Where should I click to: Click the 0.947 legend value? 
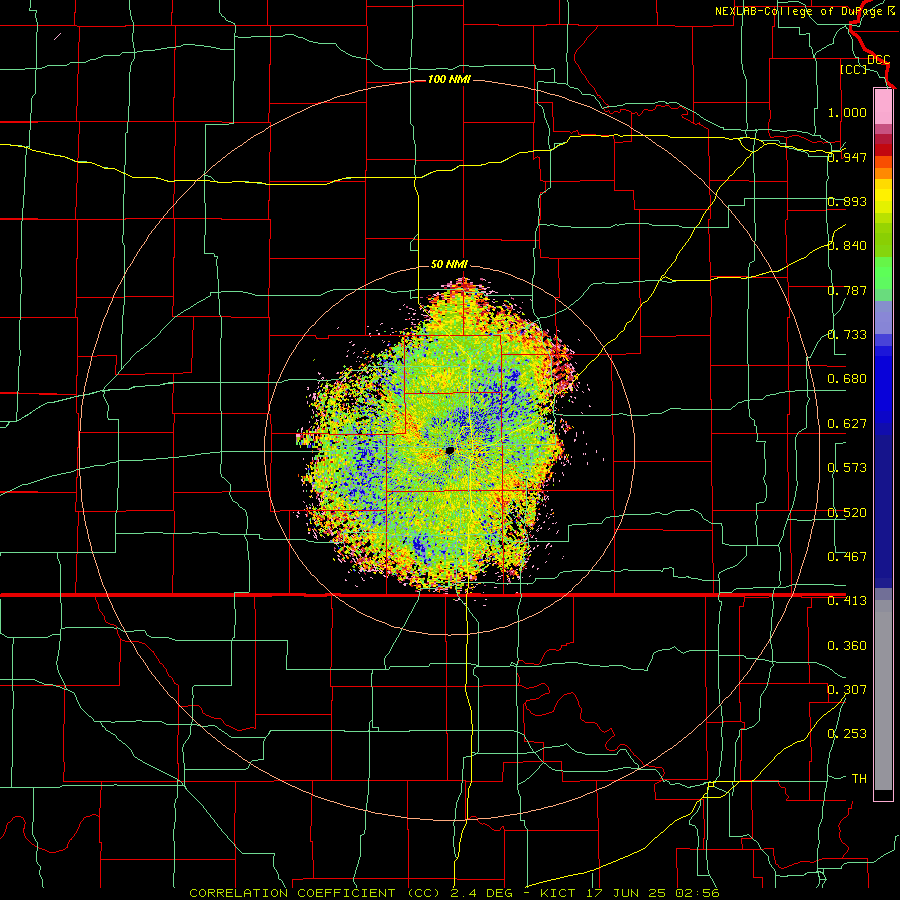pyautogui.click(x=847, y=157)
